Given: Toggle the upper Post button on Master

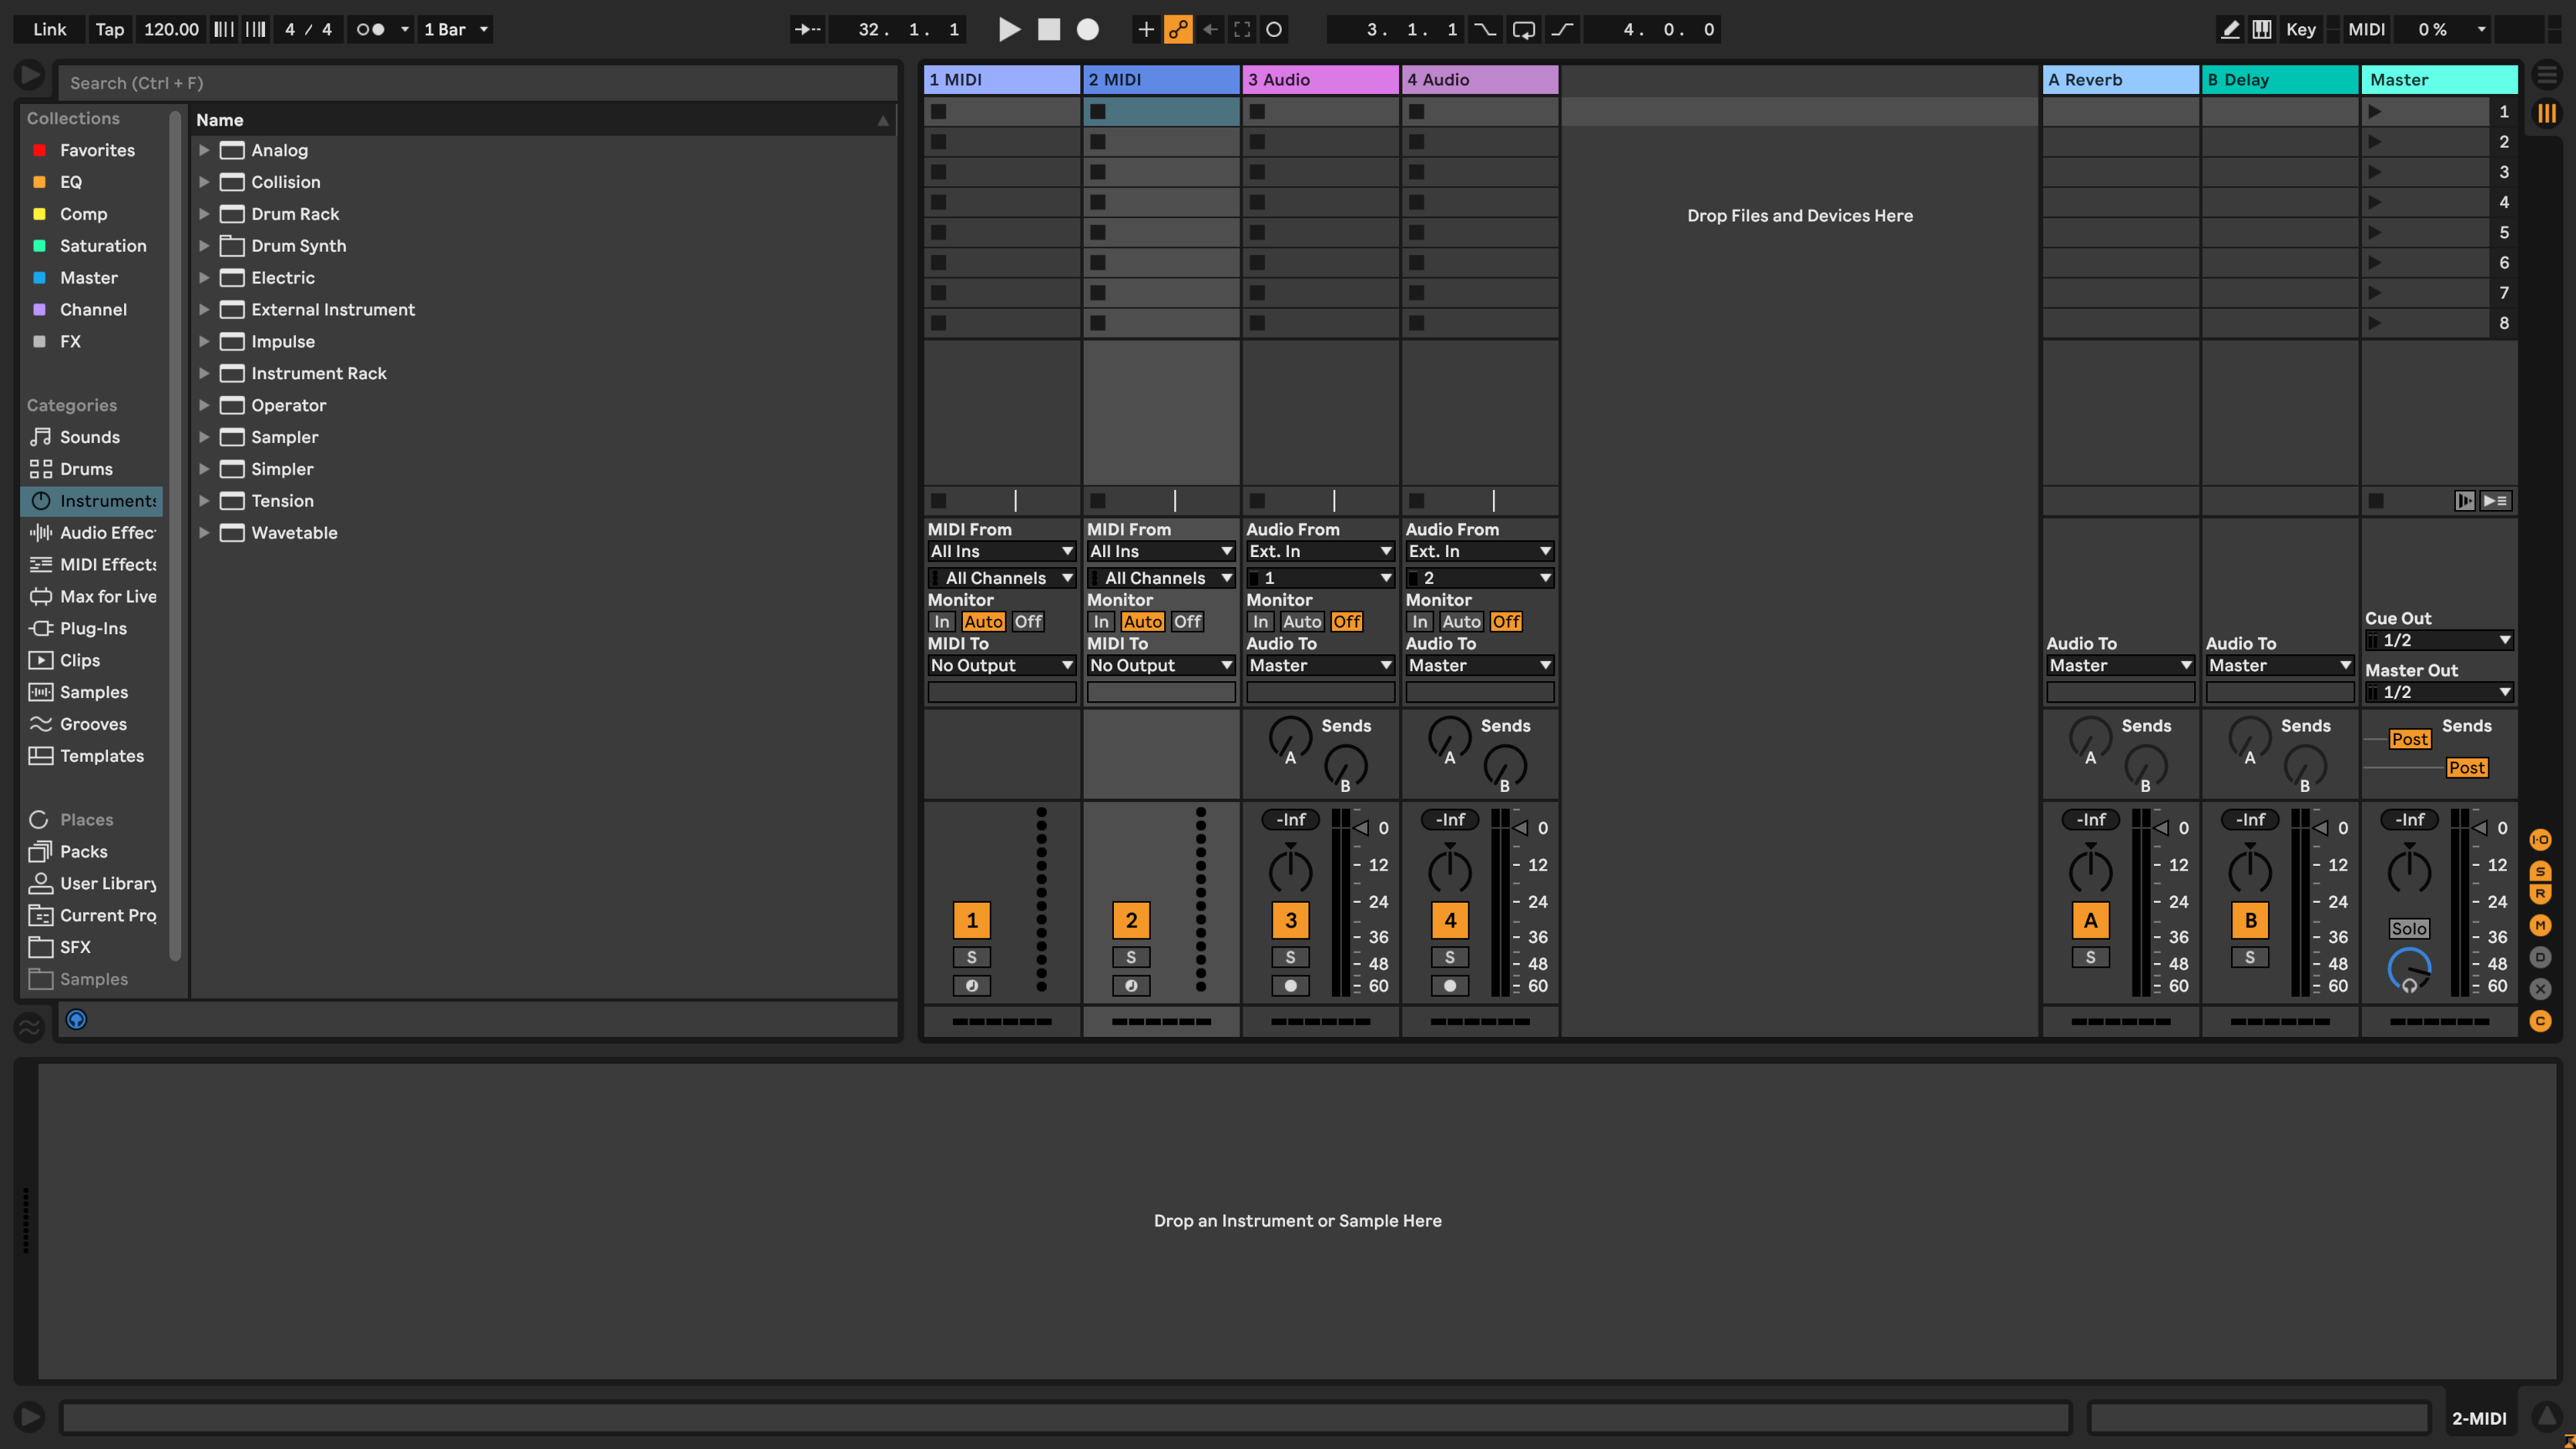Looking at the screenshot, I should pos(2409,739).
